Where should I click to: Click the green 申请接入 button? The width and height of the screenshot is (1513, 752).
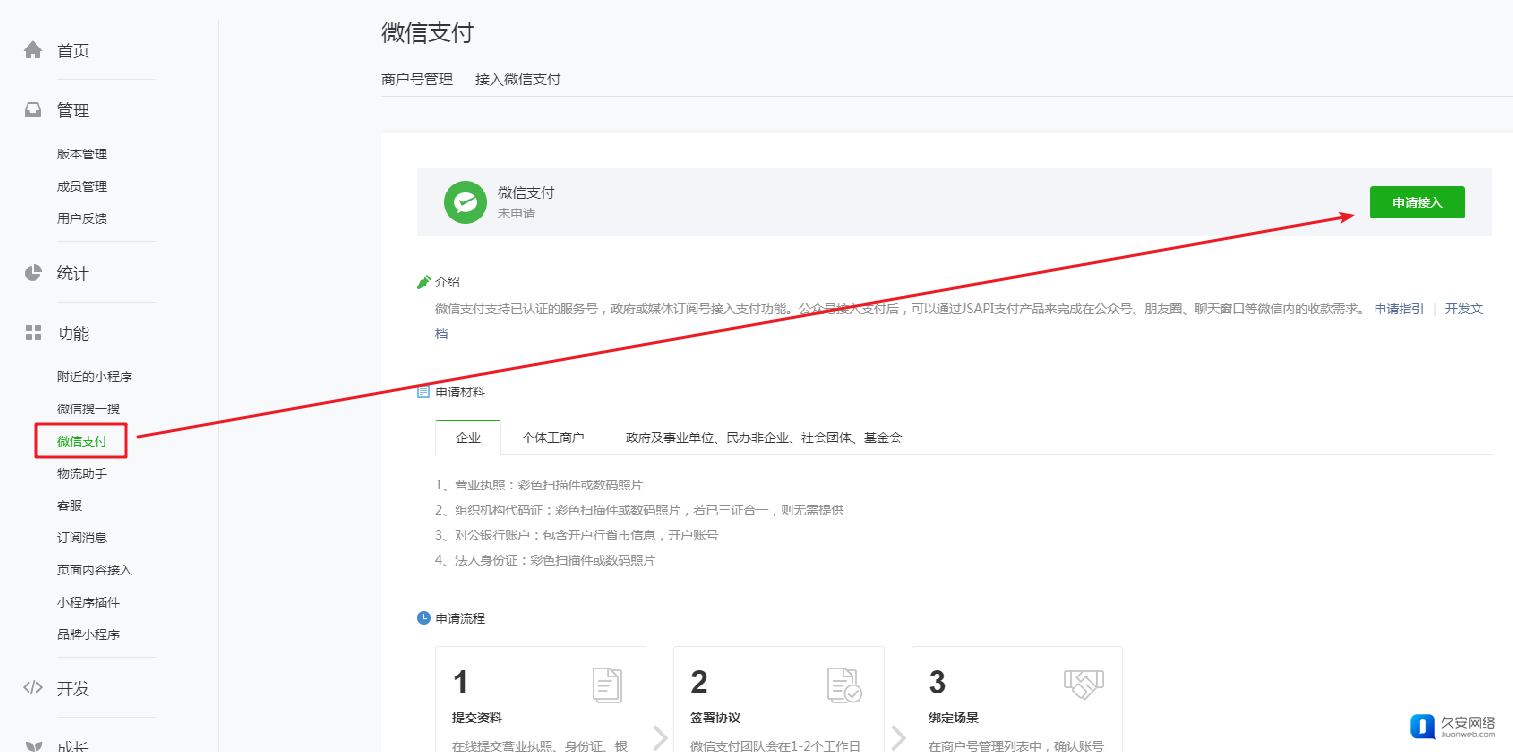point(1417,202)
